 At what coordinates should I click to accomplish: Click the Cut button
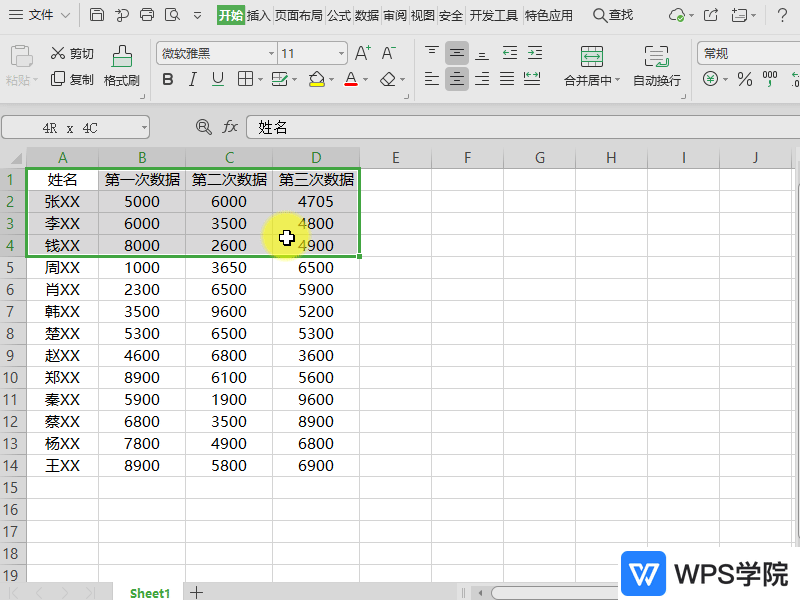tap(72, 53)
